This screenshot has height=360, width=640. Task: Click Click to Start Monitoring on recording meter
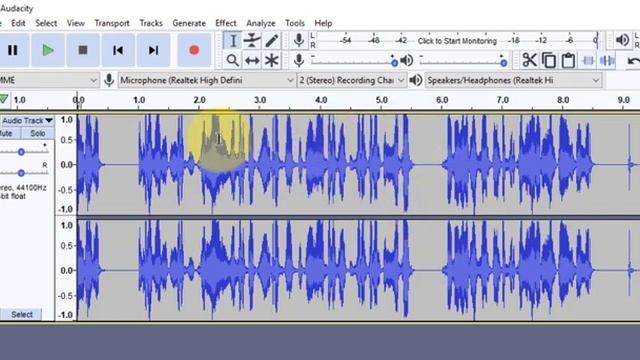457,41
